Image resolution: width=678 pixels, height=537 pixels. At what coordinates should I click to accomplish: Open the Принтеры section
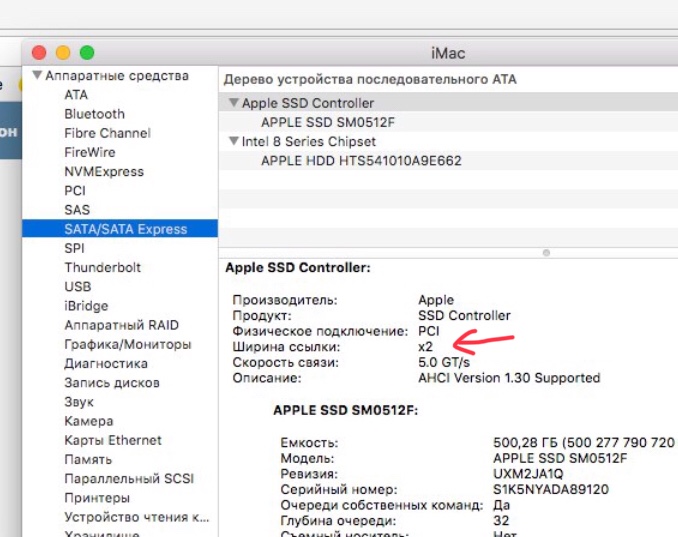[x=97, y=498]
